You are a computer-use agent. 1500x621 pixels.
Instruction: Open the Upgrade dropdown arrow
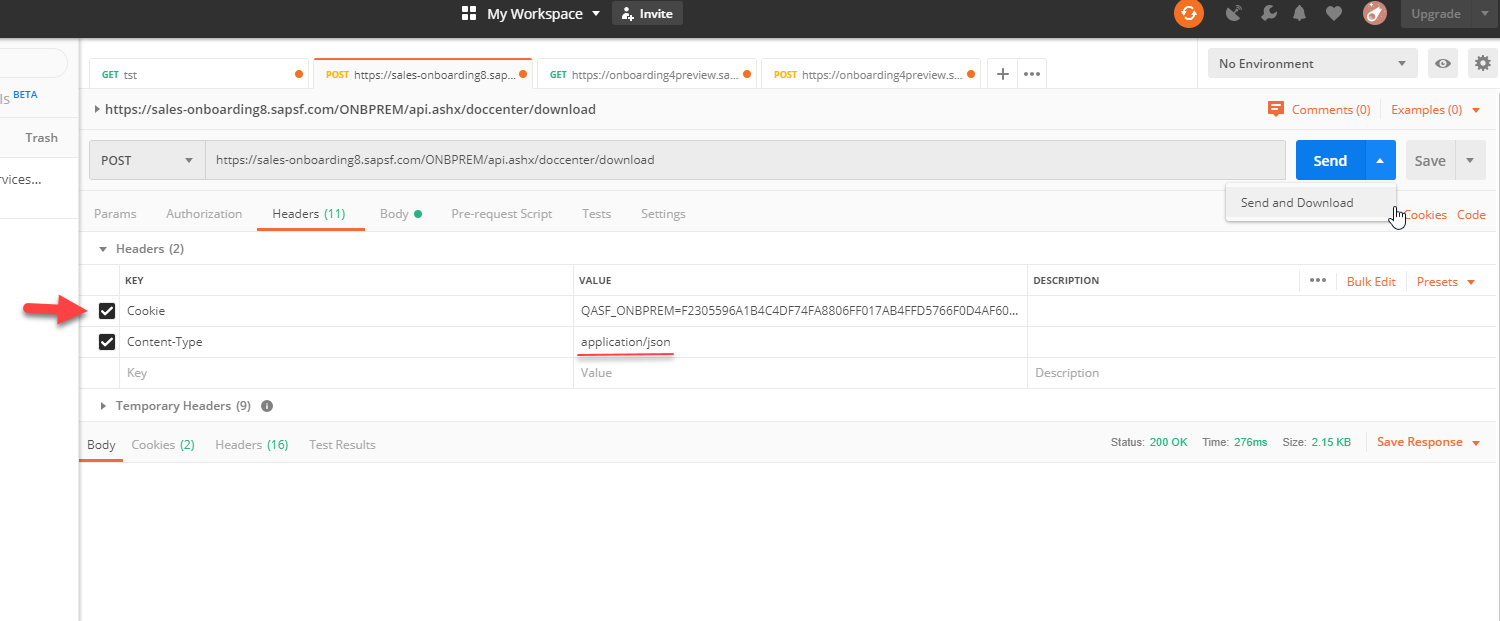click(1484, 14)
